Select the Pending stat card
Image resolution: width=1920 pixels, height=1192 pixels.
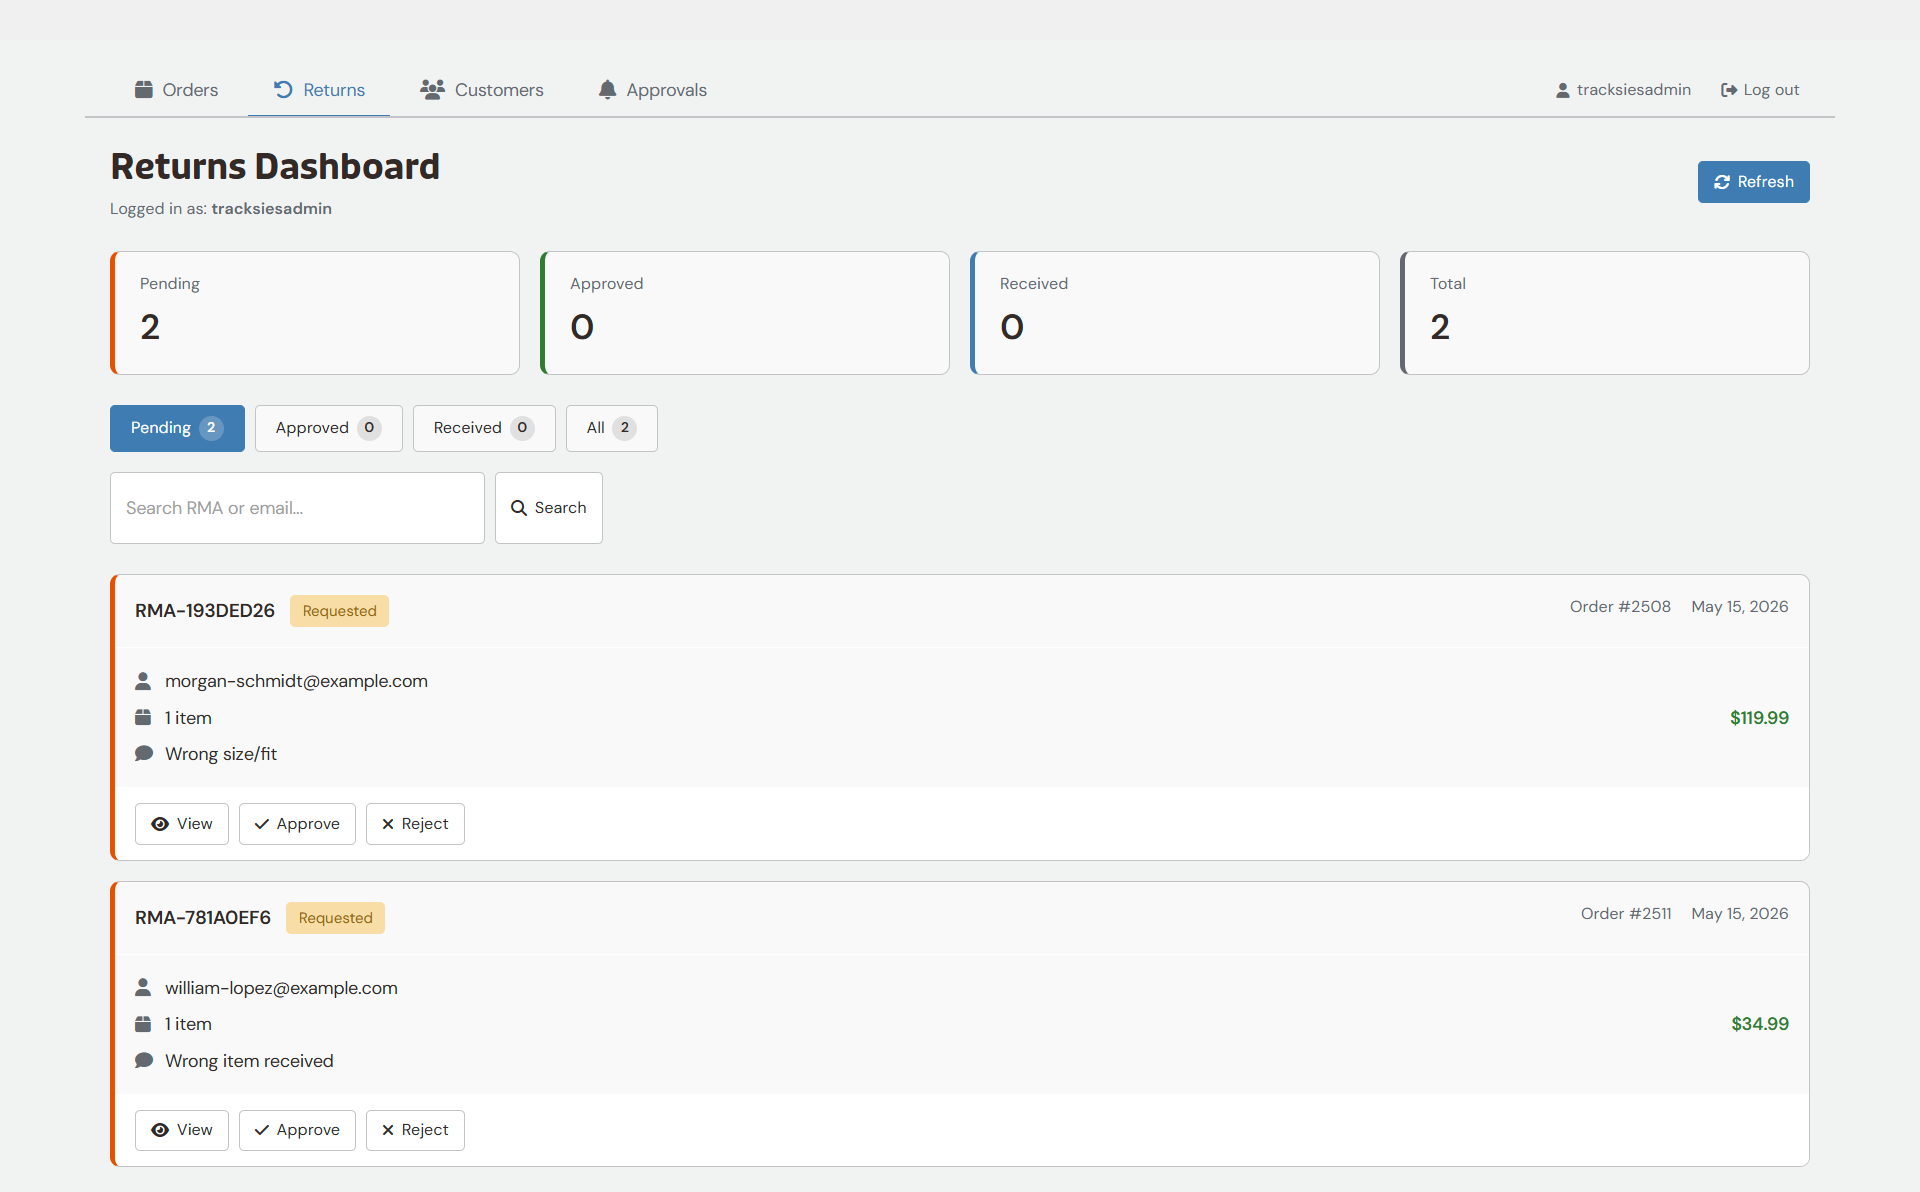[x=315, y=313]
